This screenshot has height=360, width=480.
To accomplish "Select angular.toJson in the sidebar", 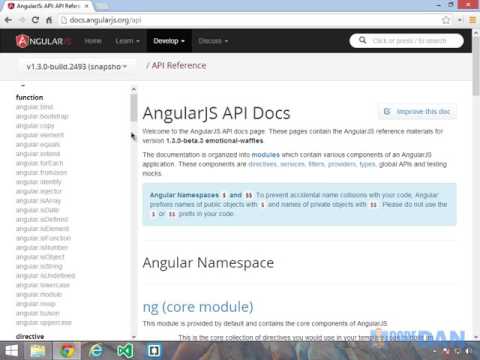I will (38, 313).
